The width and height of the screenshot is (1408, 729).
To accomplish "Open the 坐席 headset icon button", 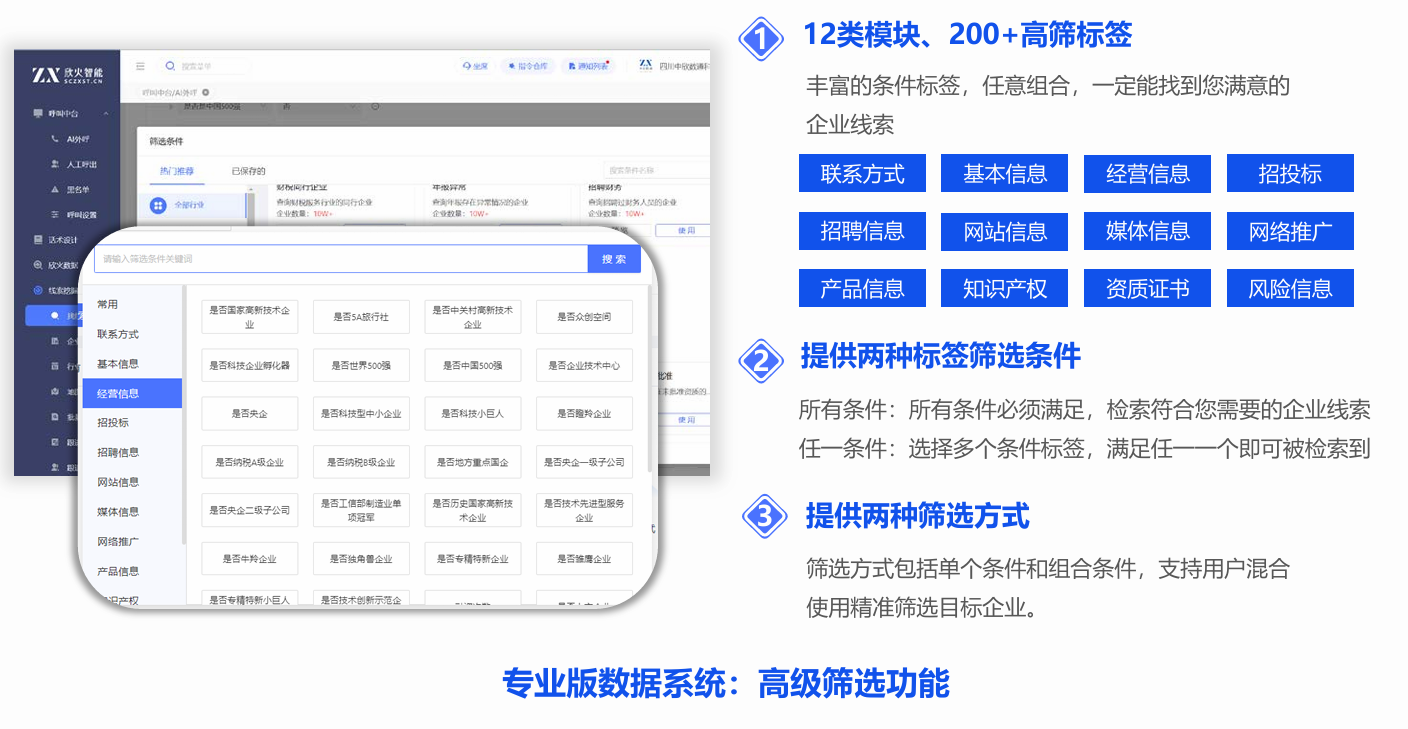I will click(474, 66).
